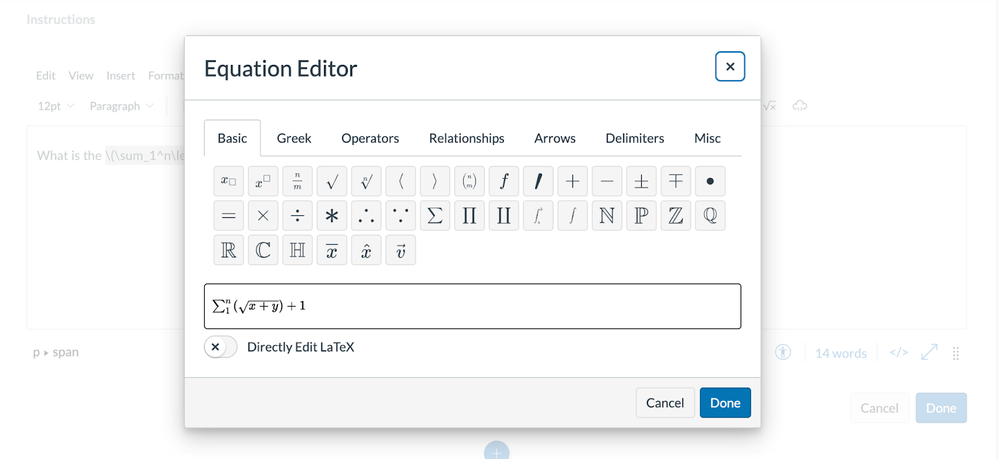Insert the integers ℤ symbol
Viewport: 999px width, 459px height.
pyautogui.click(x=675, y=216)
